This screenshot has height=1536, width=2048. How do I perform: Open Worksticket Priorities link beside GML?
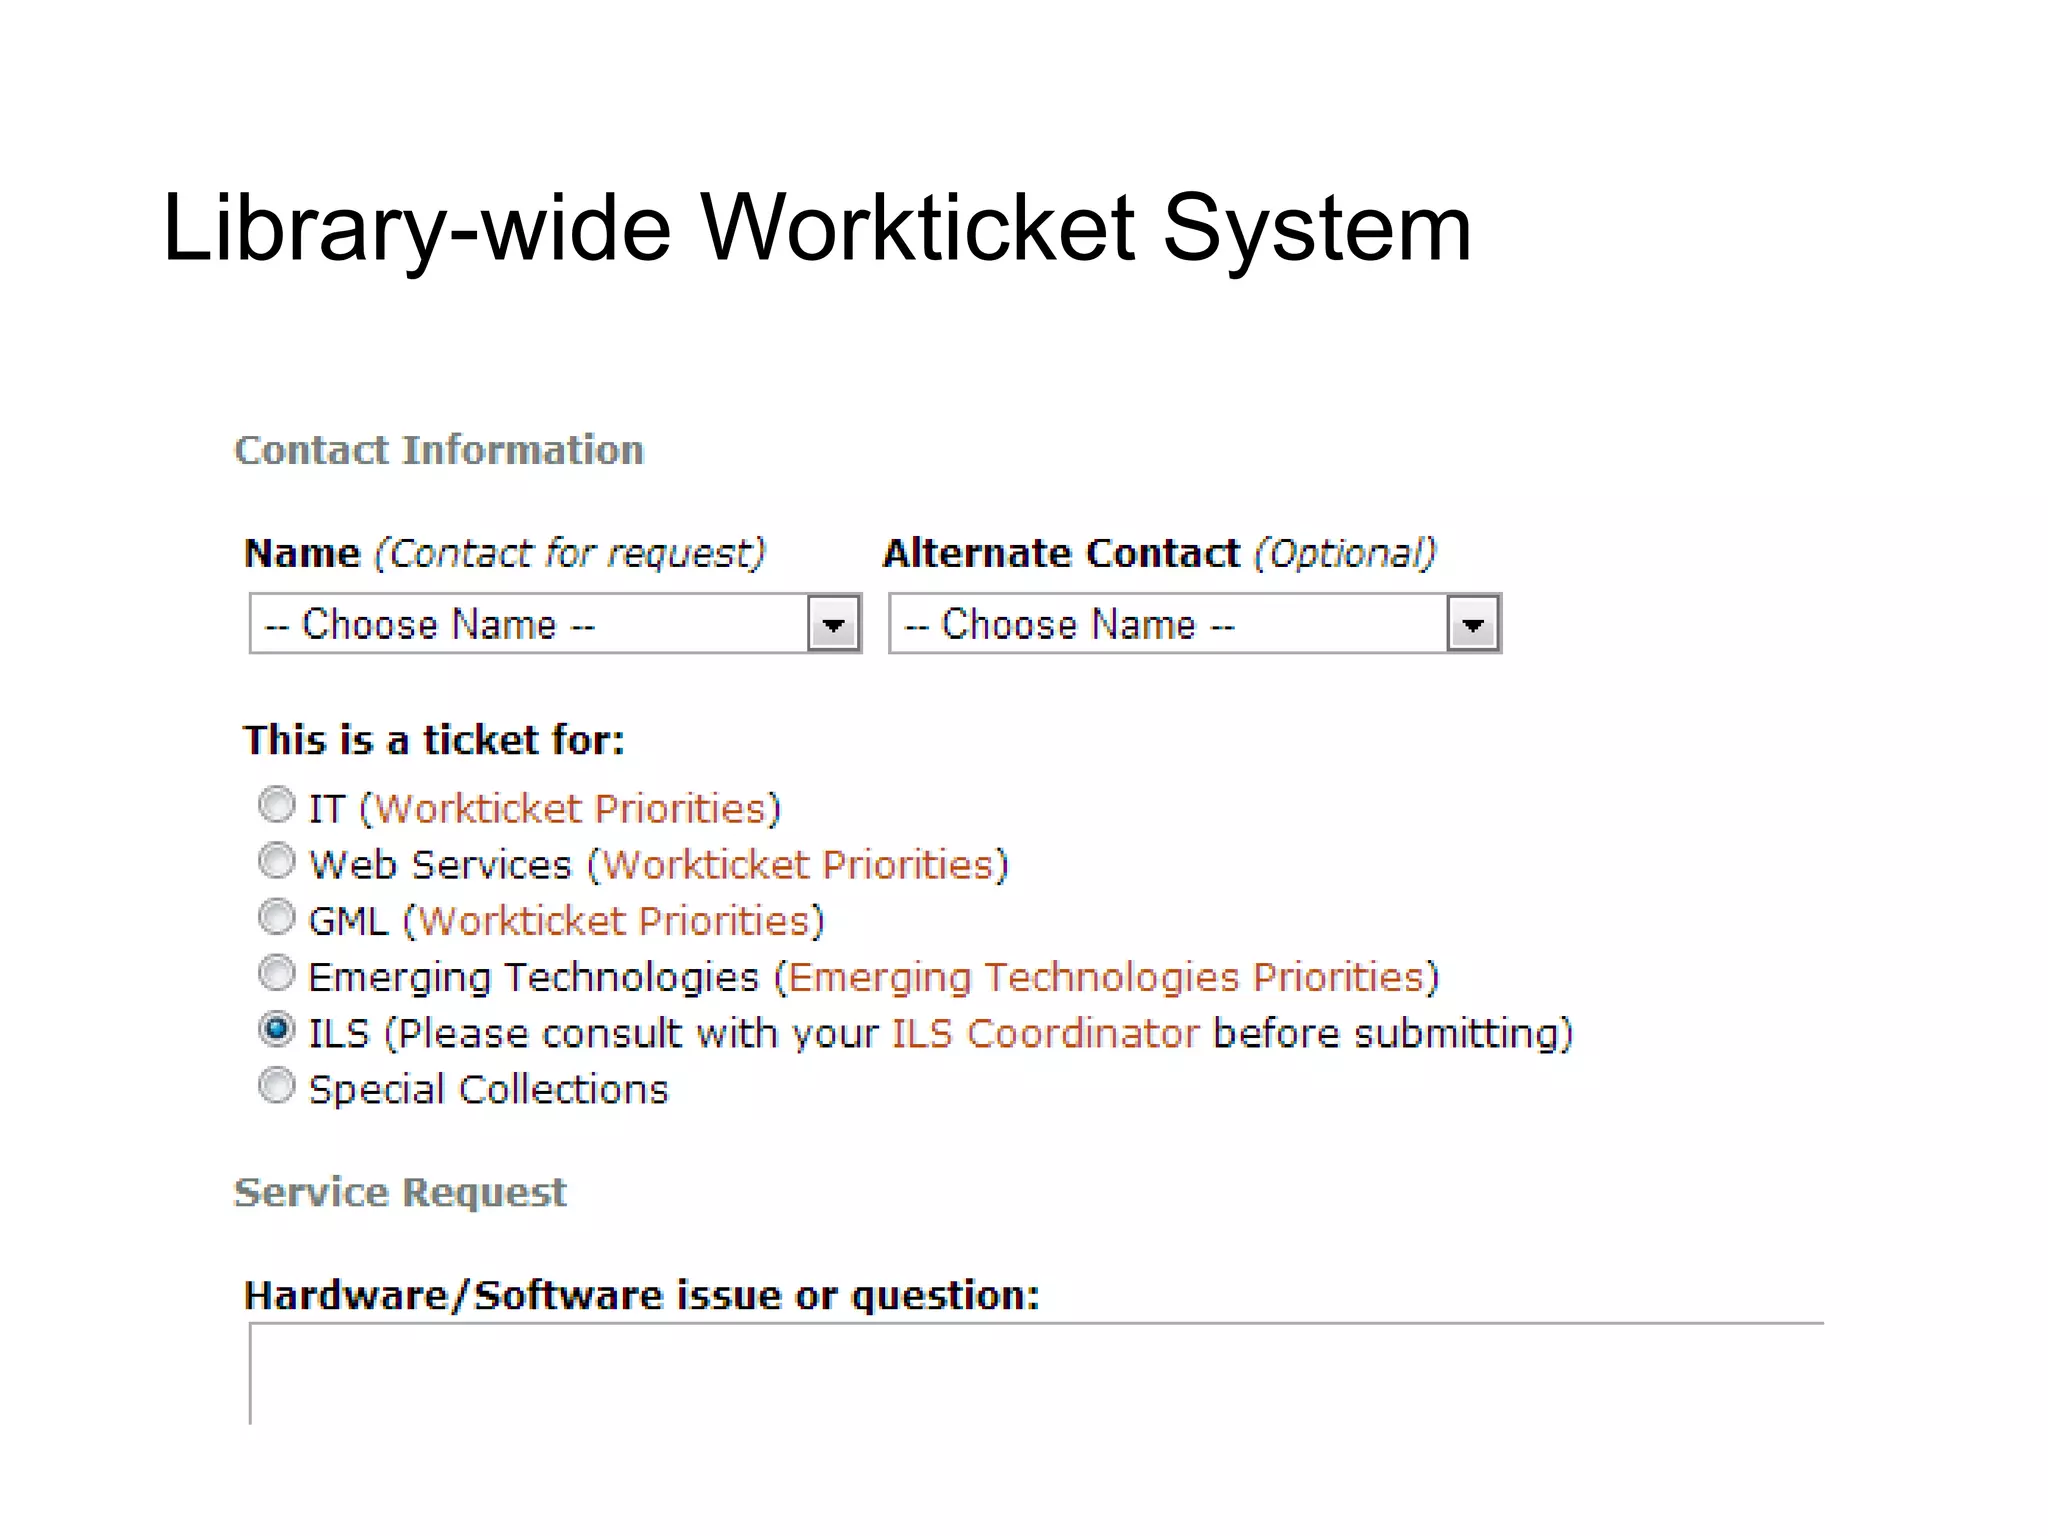(614, 921)
